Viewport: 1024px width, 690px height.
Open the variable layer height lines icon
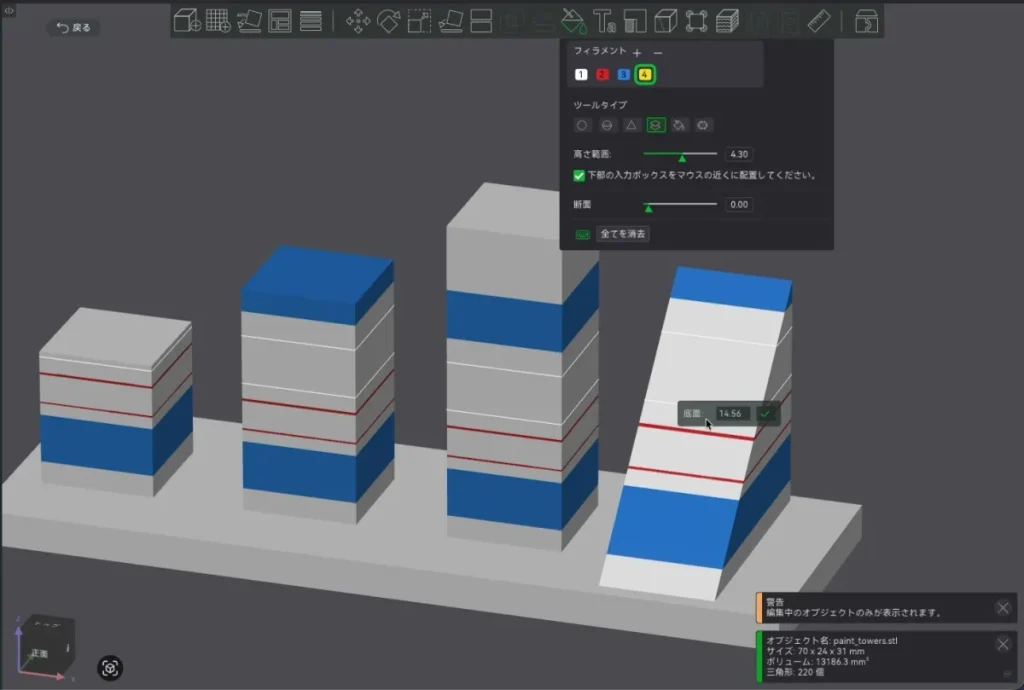[x=311, y=21]
